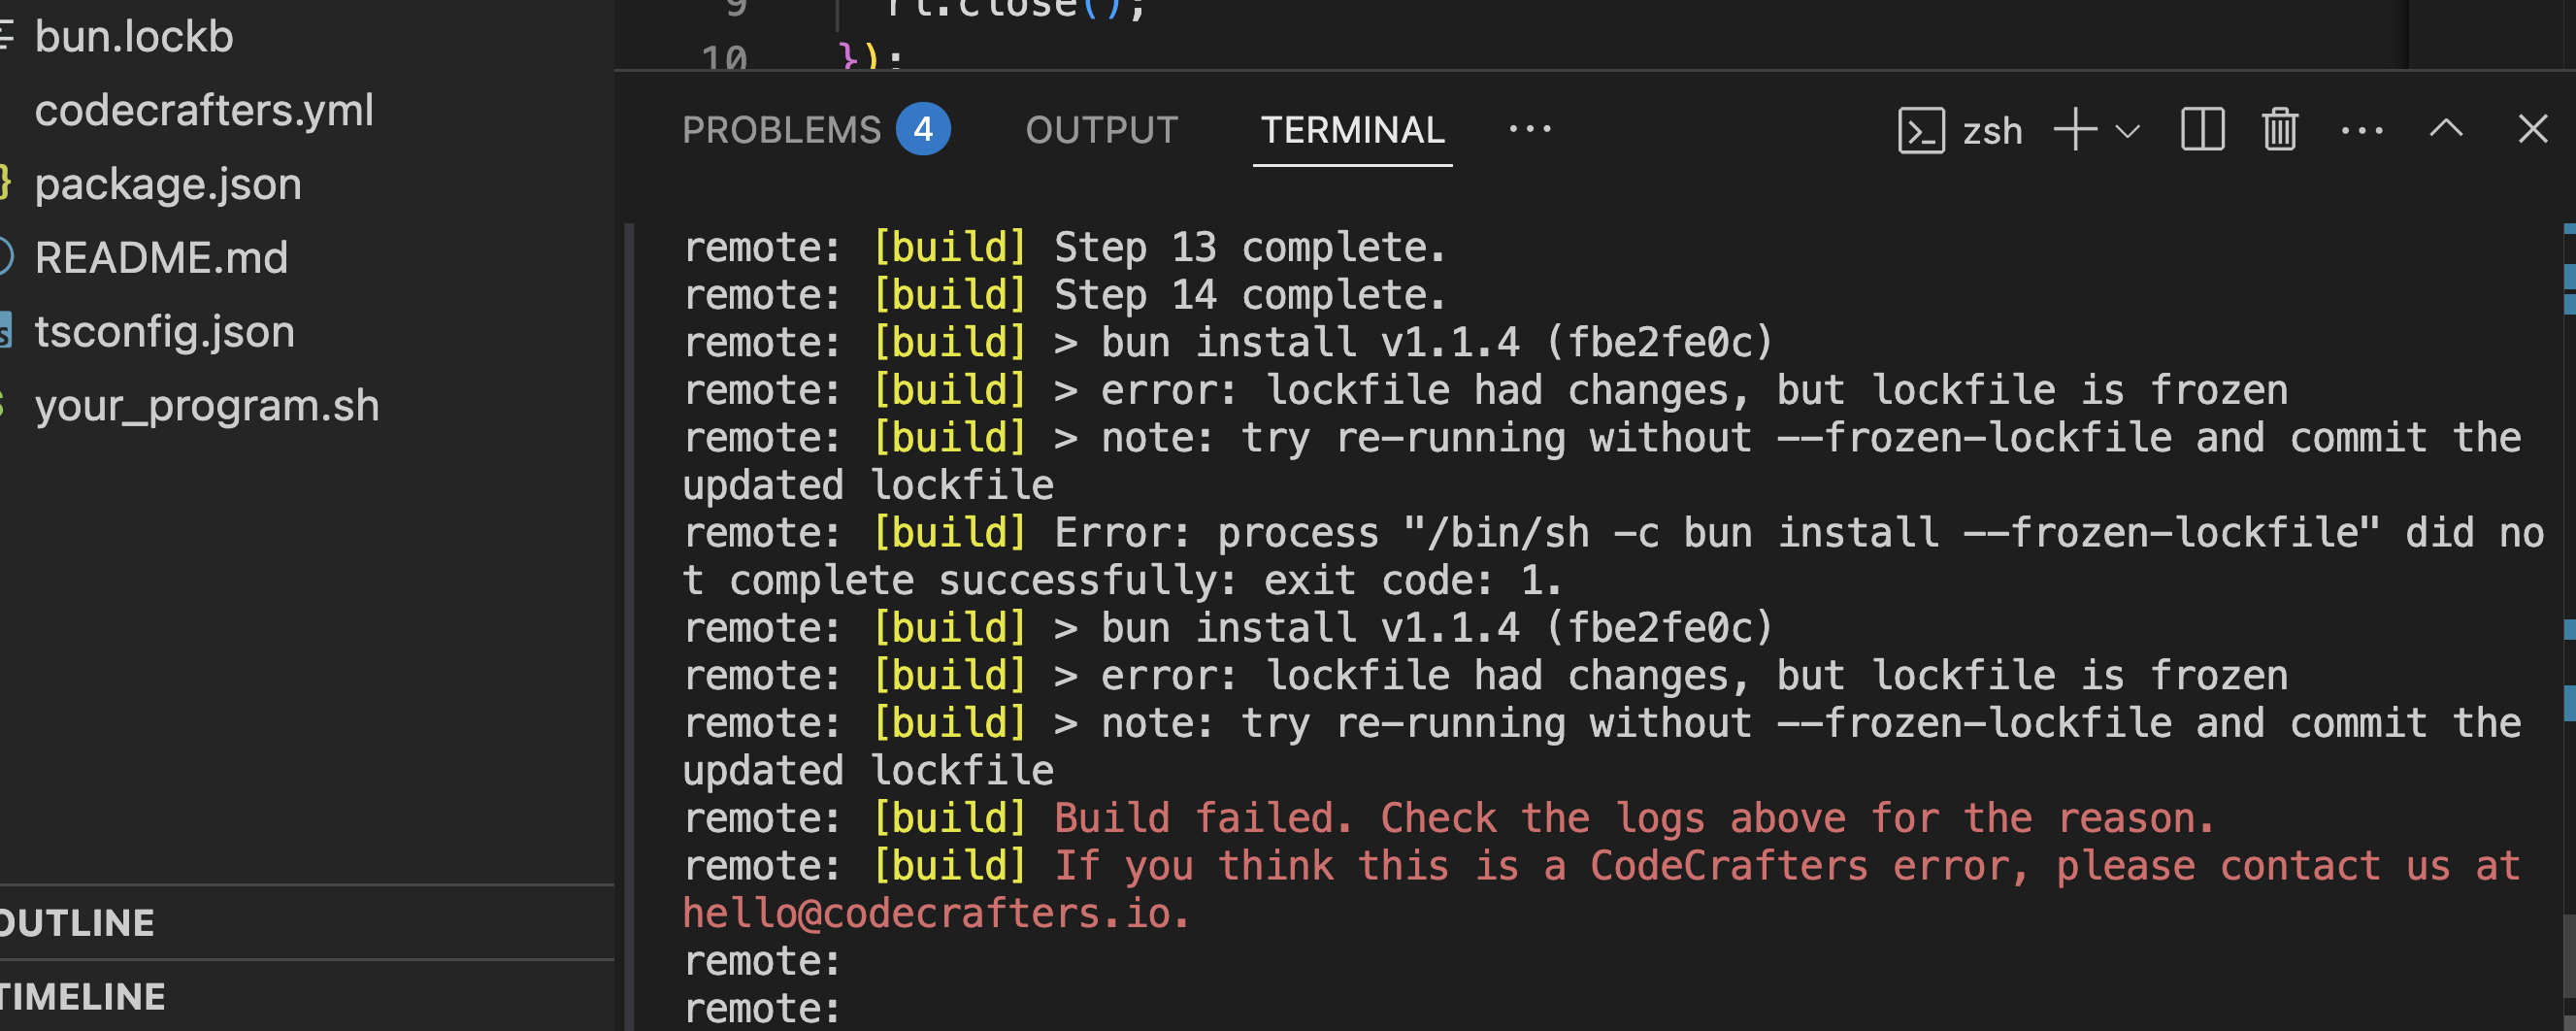
Task: Open bun.lockb in the explorer
Action: pos(134,37)
